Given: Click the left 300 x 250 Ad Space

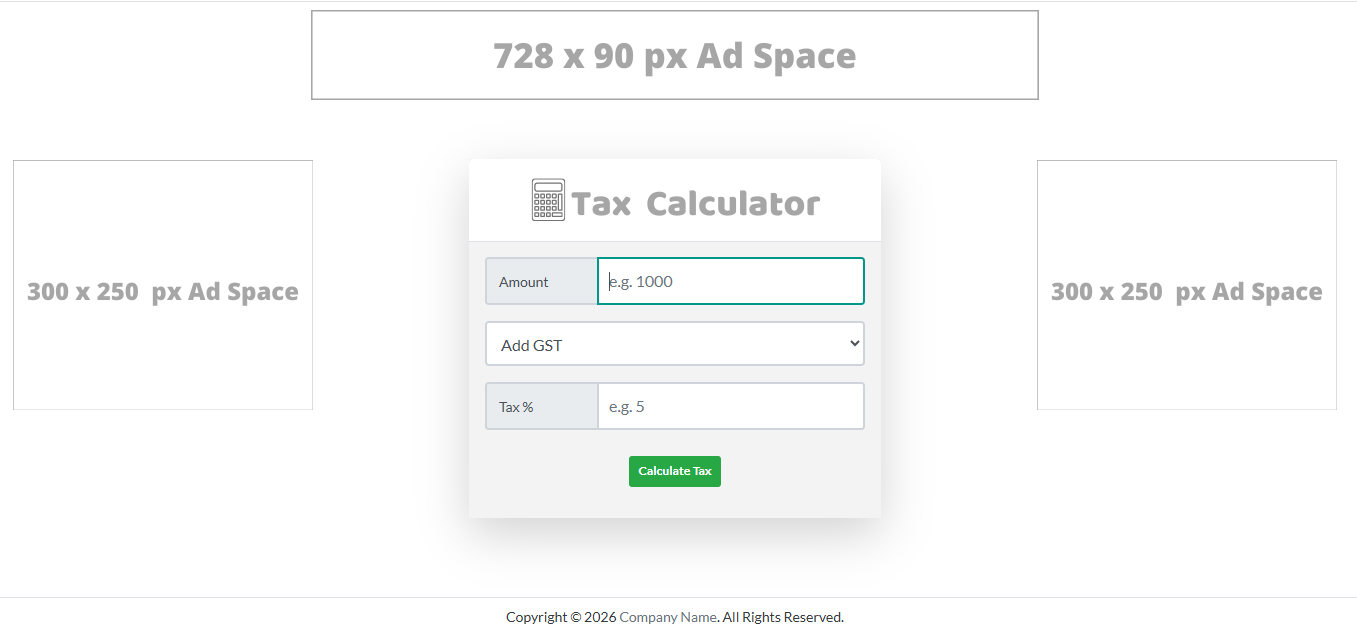Looking at the screenshot, I should (162, 284).
